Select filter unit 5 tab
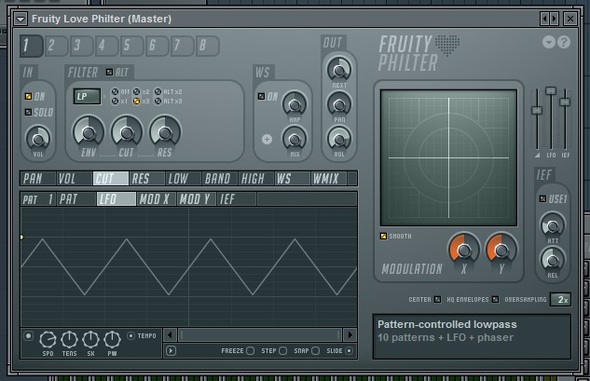Viewport: 590px width, 381px height. (x=132, y=46)
